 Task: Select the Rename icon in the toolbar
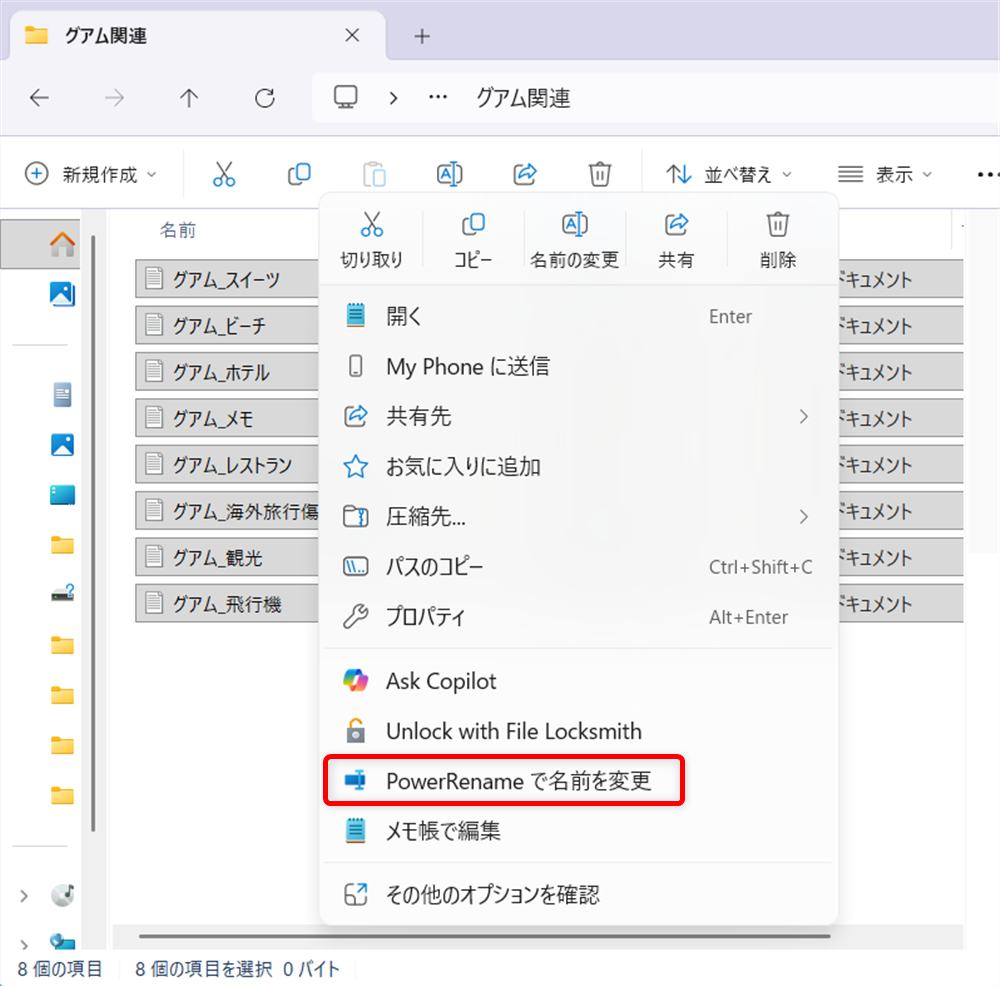point(449,173)
